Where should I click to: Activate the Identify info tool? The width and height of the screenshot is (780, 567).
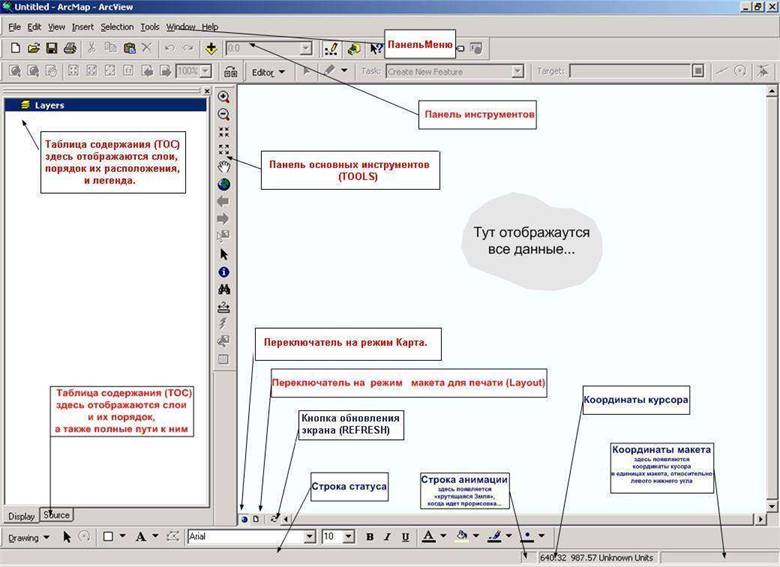click(x=224, y=272)
